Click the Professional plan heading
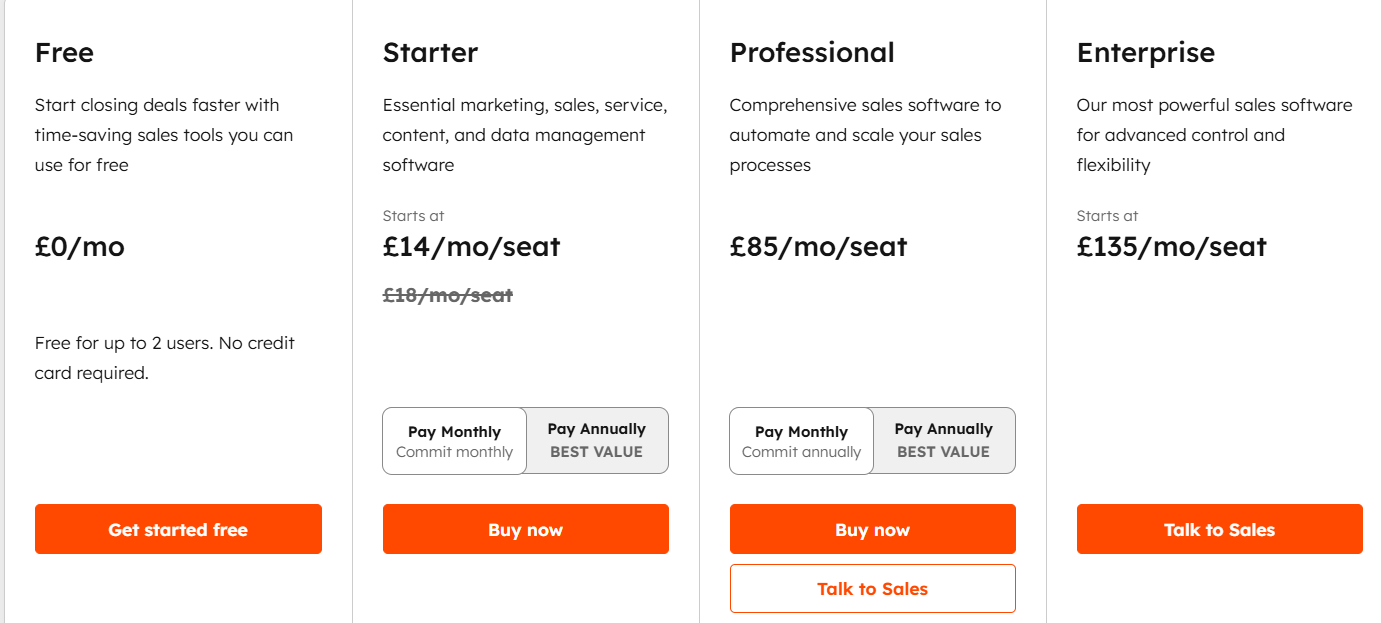 pyautogui.click(x=811, y=52)
